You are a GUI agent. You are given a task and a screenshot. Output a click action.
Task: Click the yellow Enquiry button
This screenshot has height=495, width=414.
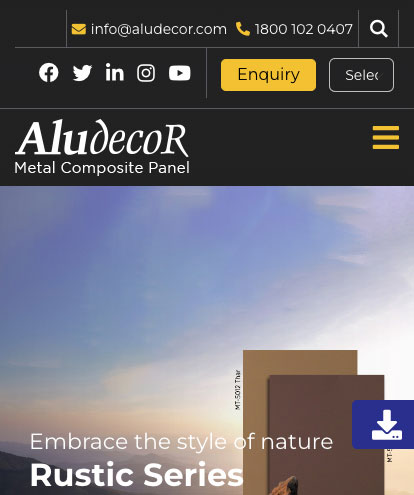click(268, 75)
